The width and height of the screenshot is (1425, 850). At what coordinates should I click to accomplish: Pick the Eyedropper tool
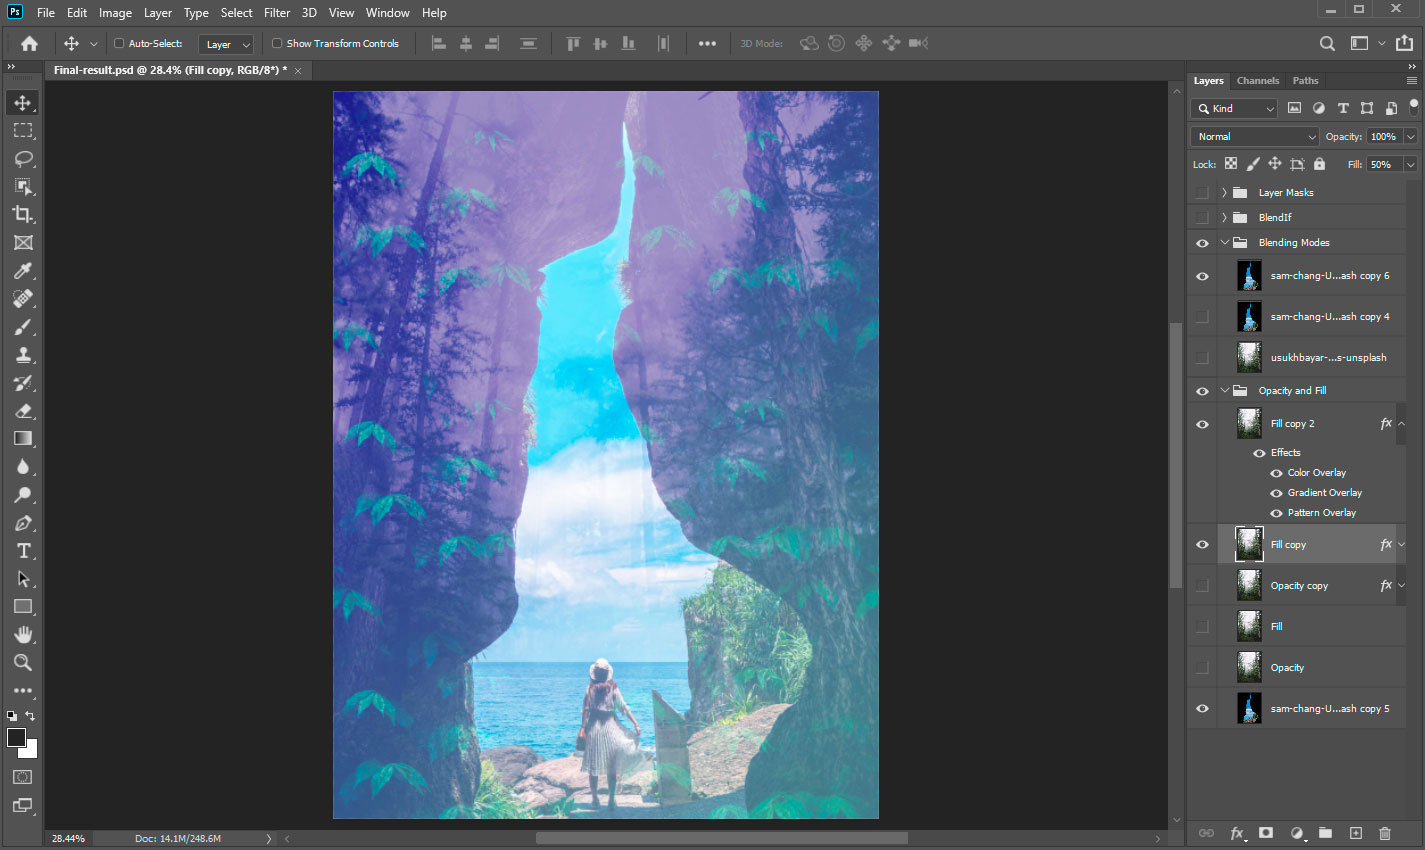pos(23,271)
